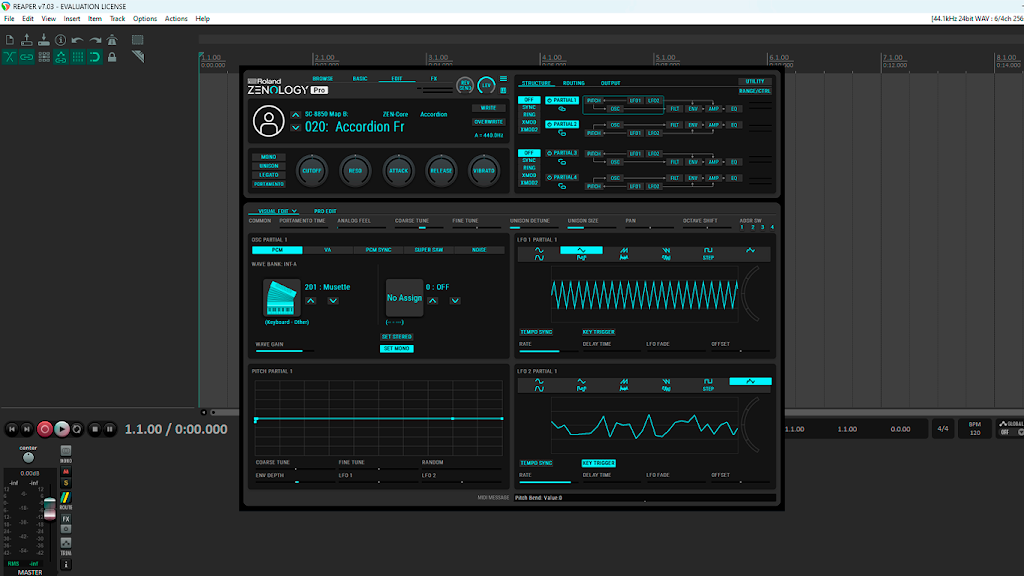Open ZENOLOGY user profile icon
This screenshot has width=1024, height=576.
click(268, 121)
